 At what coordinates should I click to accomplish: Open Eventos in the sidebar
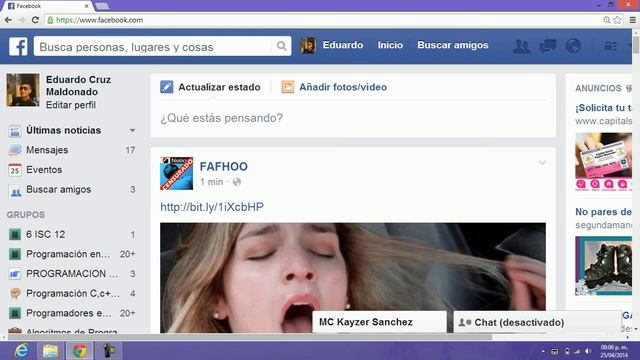(44, 170)
